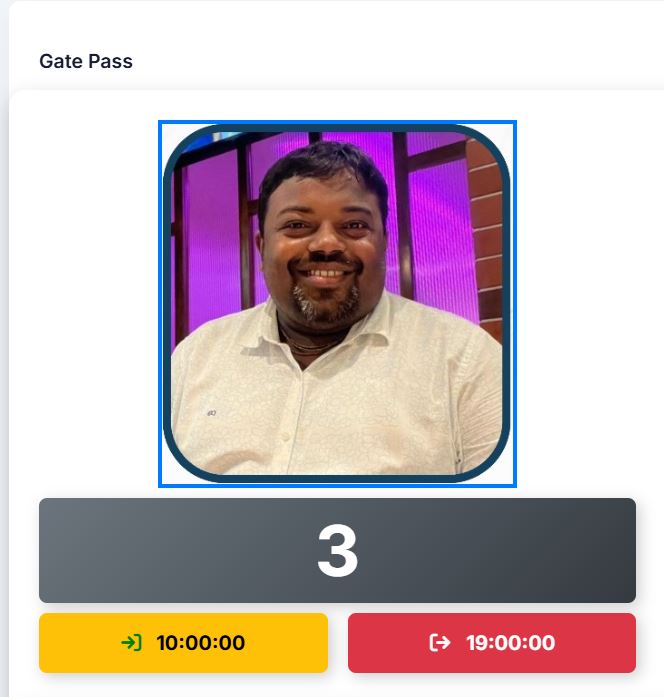Click the 10:00:00 entry time text
The width and height of the screenshot is (664, 697).
[x=200, y=643]
